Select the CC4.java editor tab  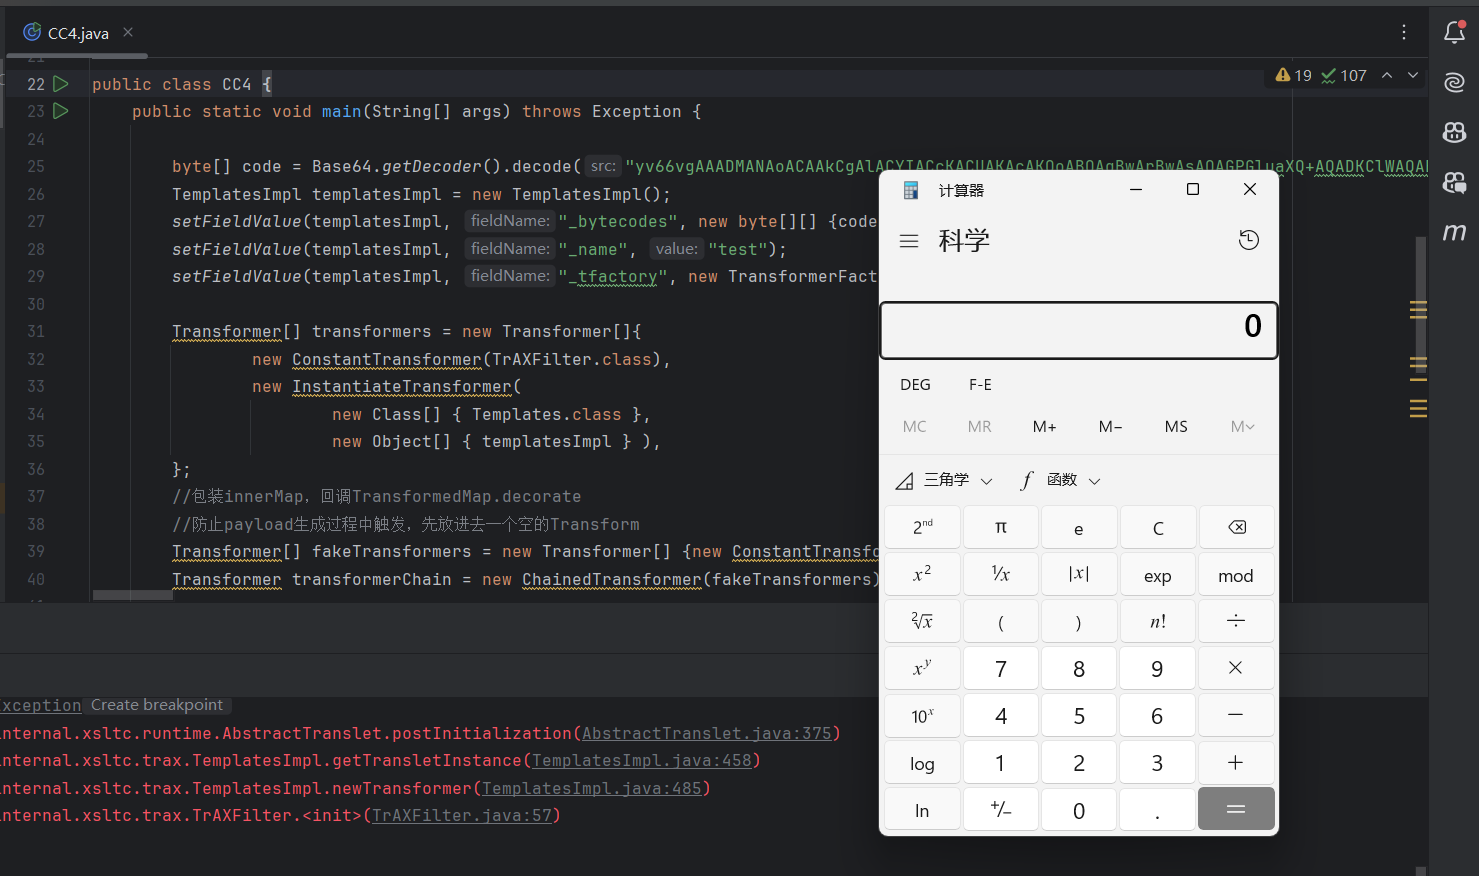click(x=78, y=33)
